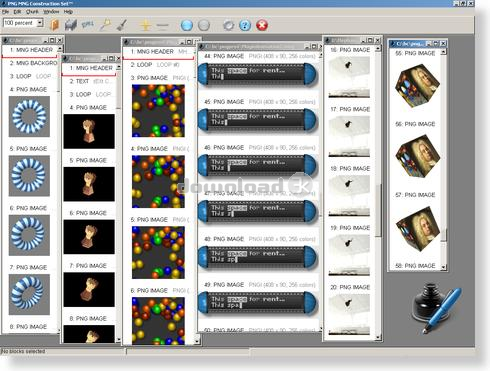This screenshot has height=371, width=490.
Task: Click the blue question mark help icon
Action: (245, 25)
